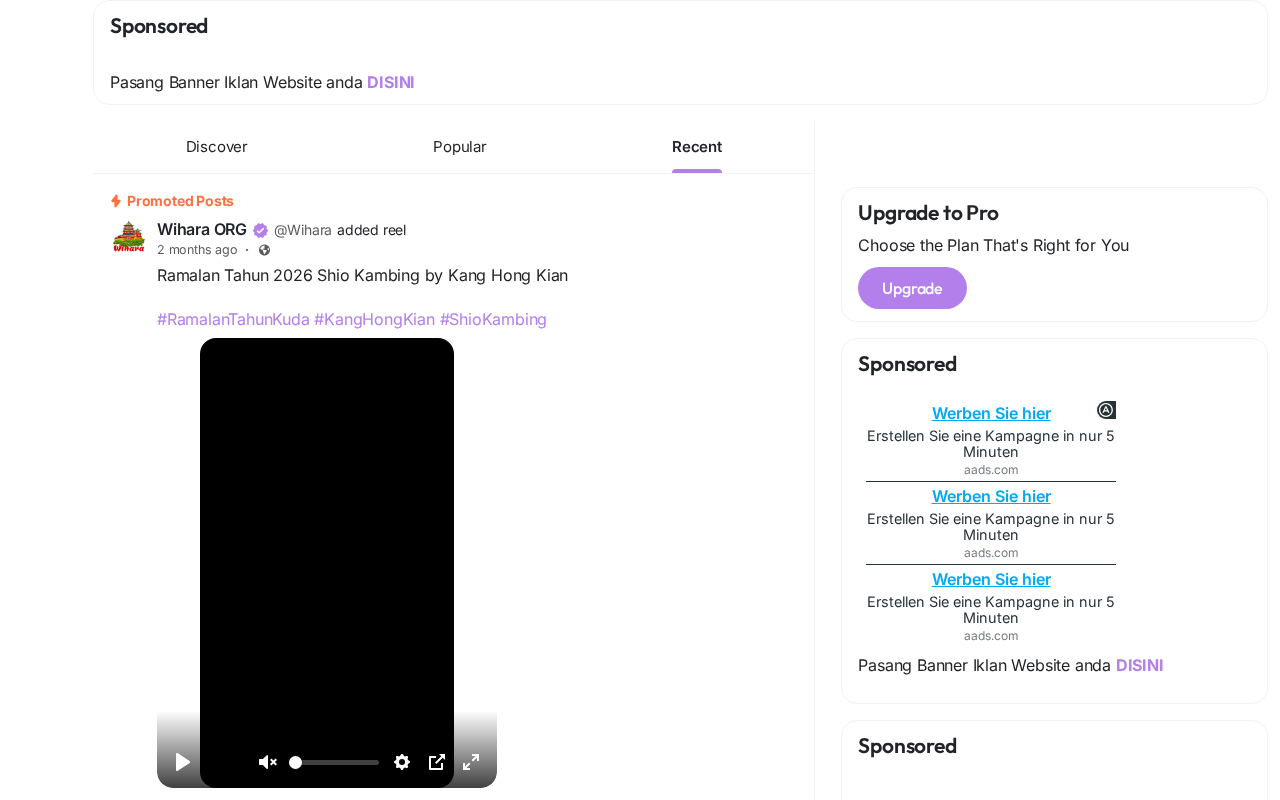Open the #ShioKambing hashtag
Screen dimensions: 1280x800
tap(493, 319)
